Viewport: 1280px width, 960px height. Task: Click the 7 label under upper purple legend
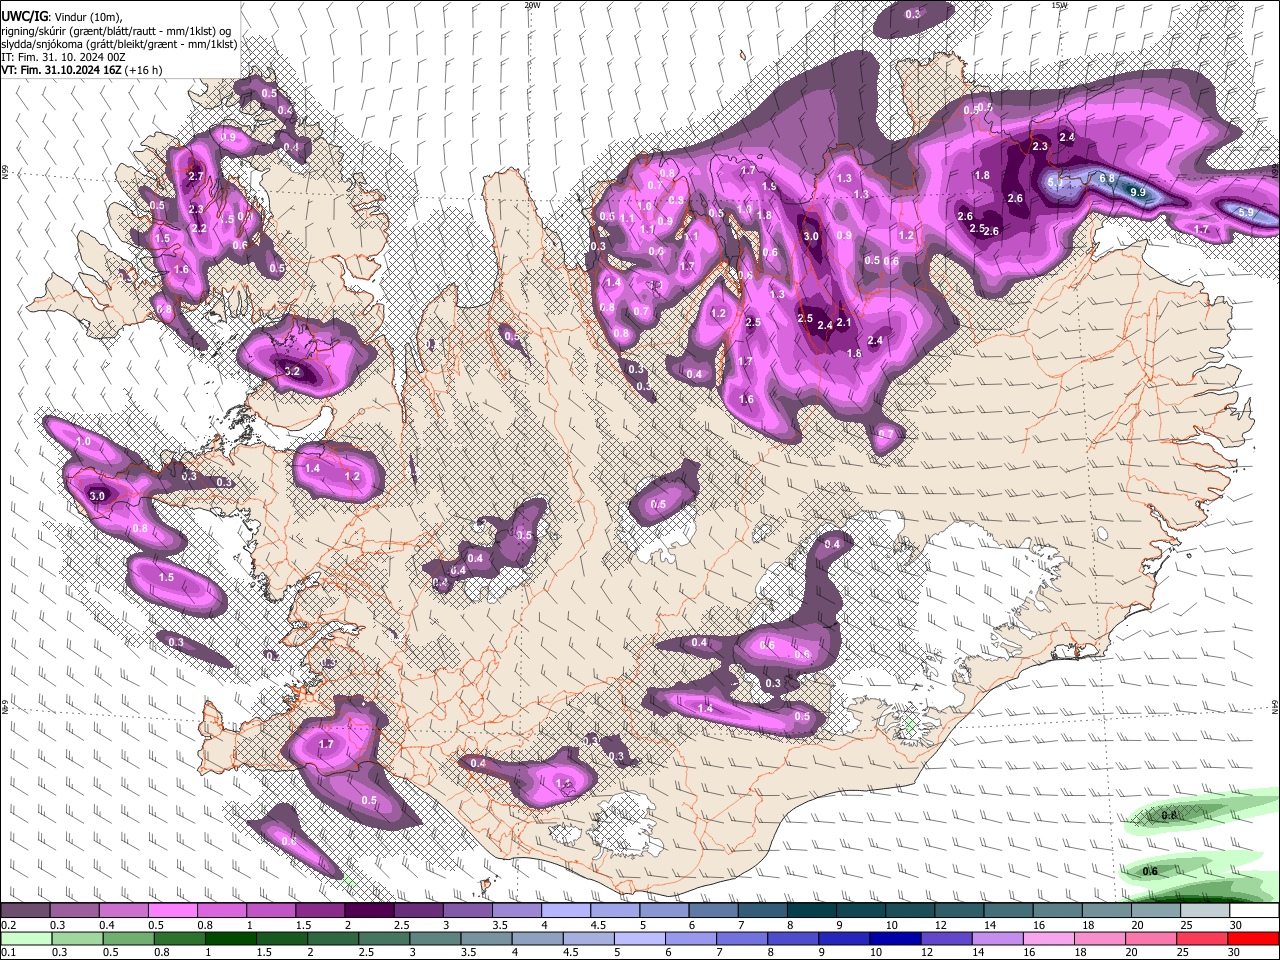(742, 925)
